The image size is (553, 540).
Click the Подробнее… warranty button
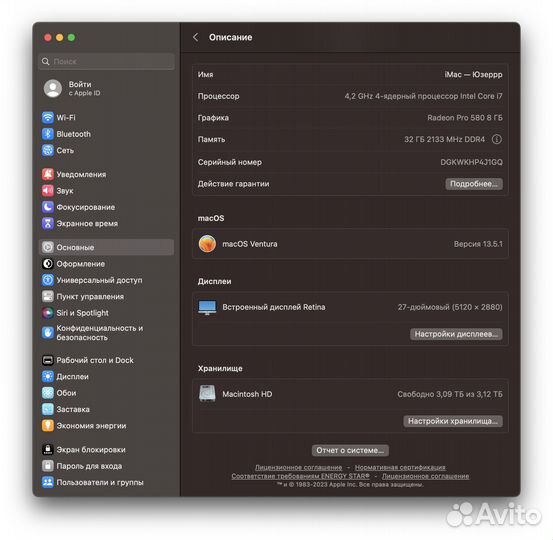coord(474,184)
